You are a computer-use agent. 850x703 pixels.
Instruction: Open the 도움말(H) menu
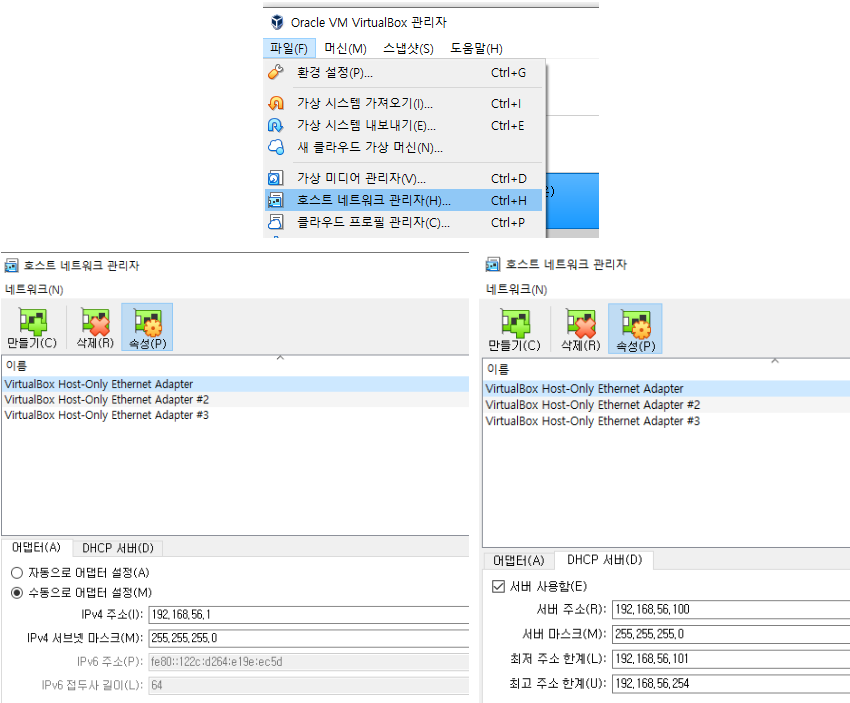pyautogui.click(x=476, y=49)
